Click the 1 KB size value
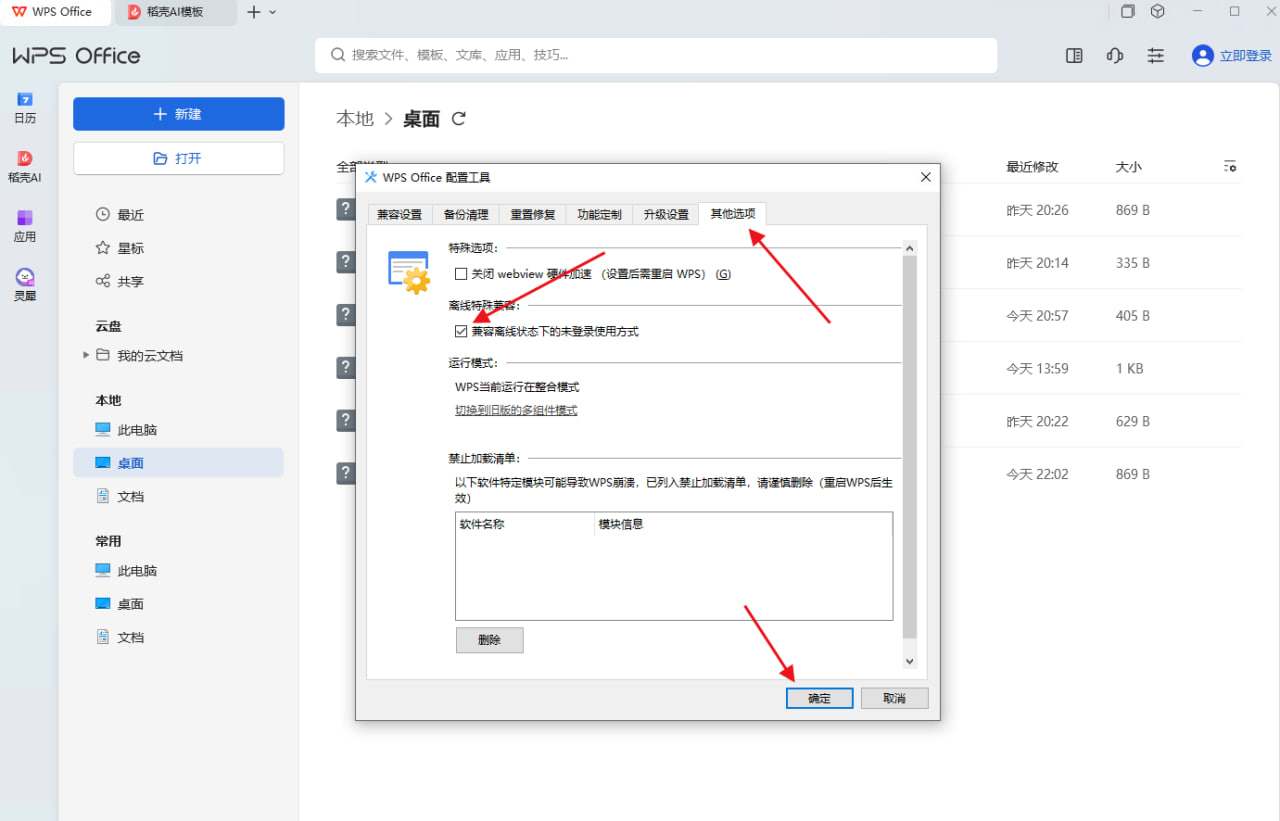The image size is (1280, 821). pos(1129,369)
